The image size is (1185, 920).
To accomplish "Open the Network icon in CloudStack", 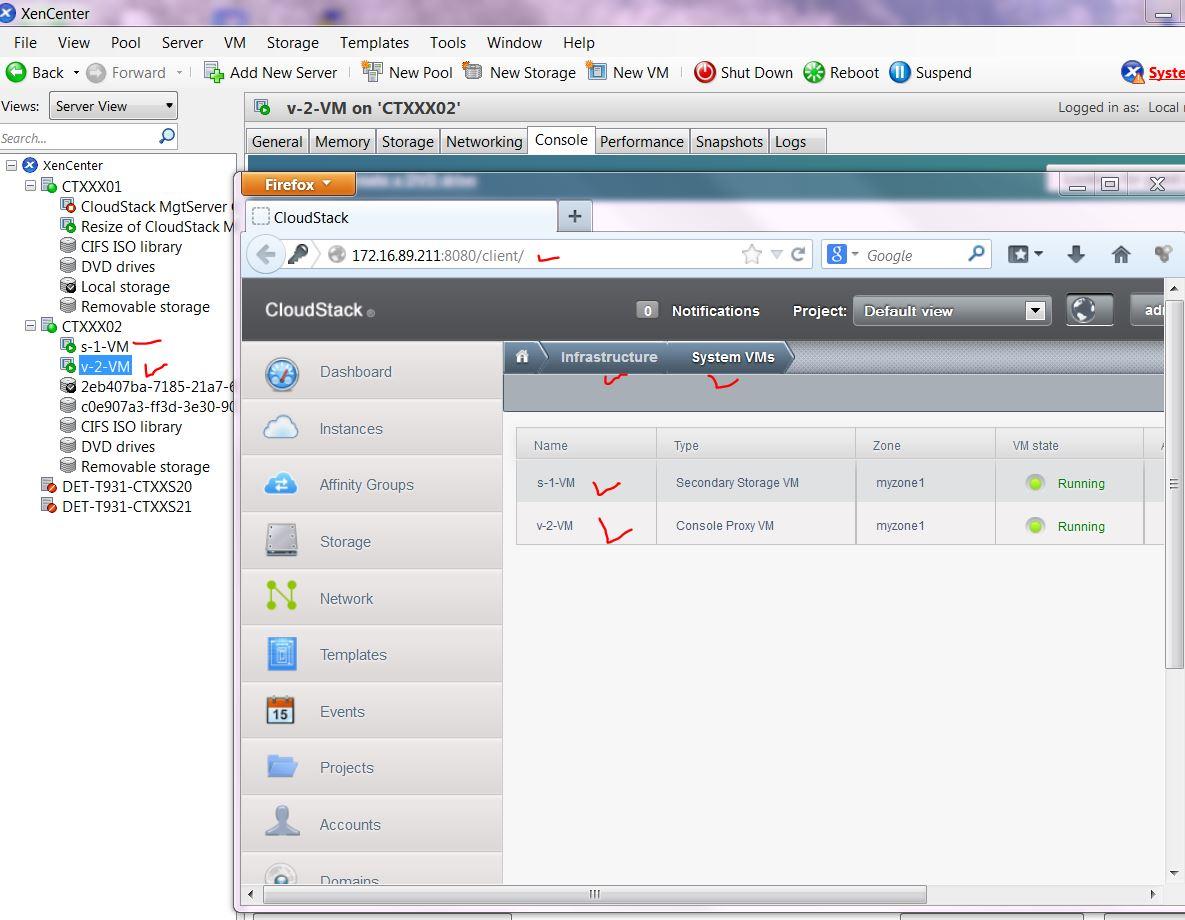I will [281, 596].
